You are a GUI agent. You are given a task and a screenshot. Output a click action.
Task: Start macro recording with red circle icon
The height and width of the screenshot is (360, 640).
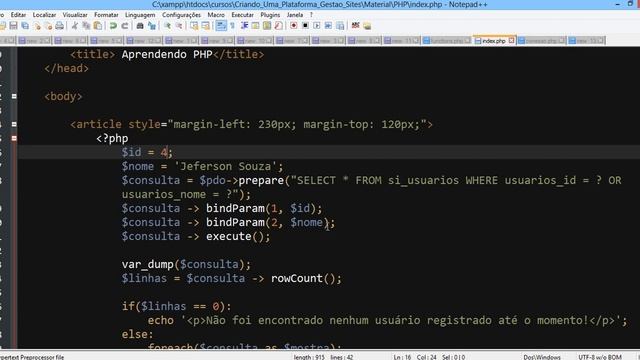point(293,26)
